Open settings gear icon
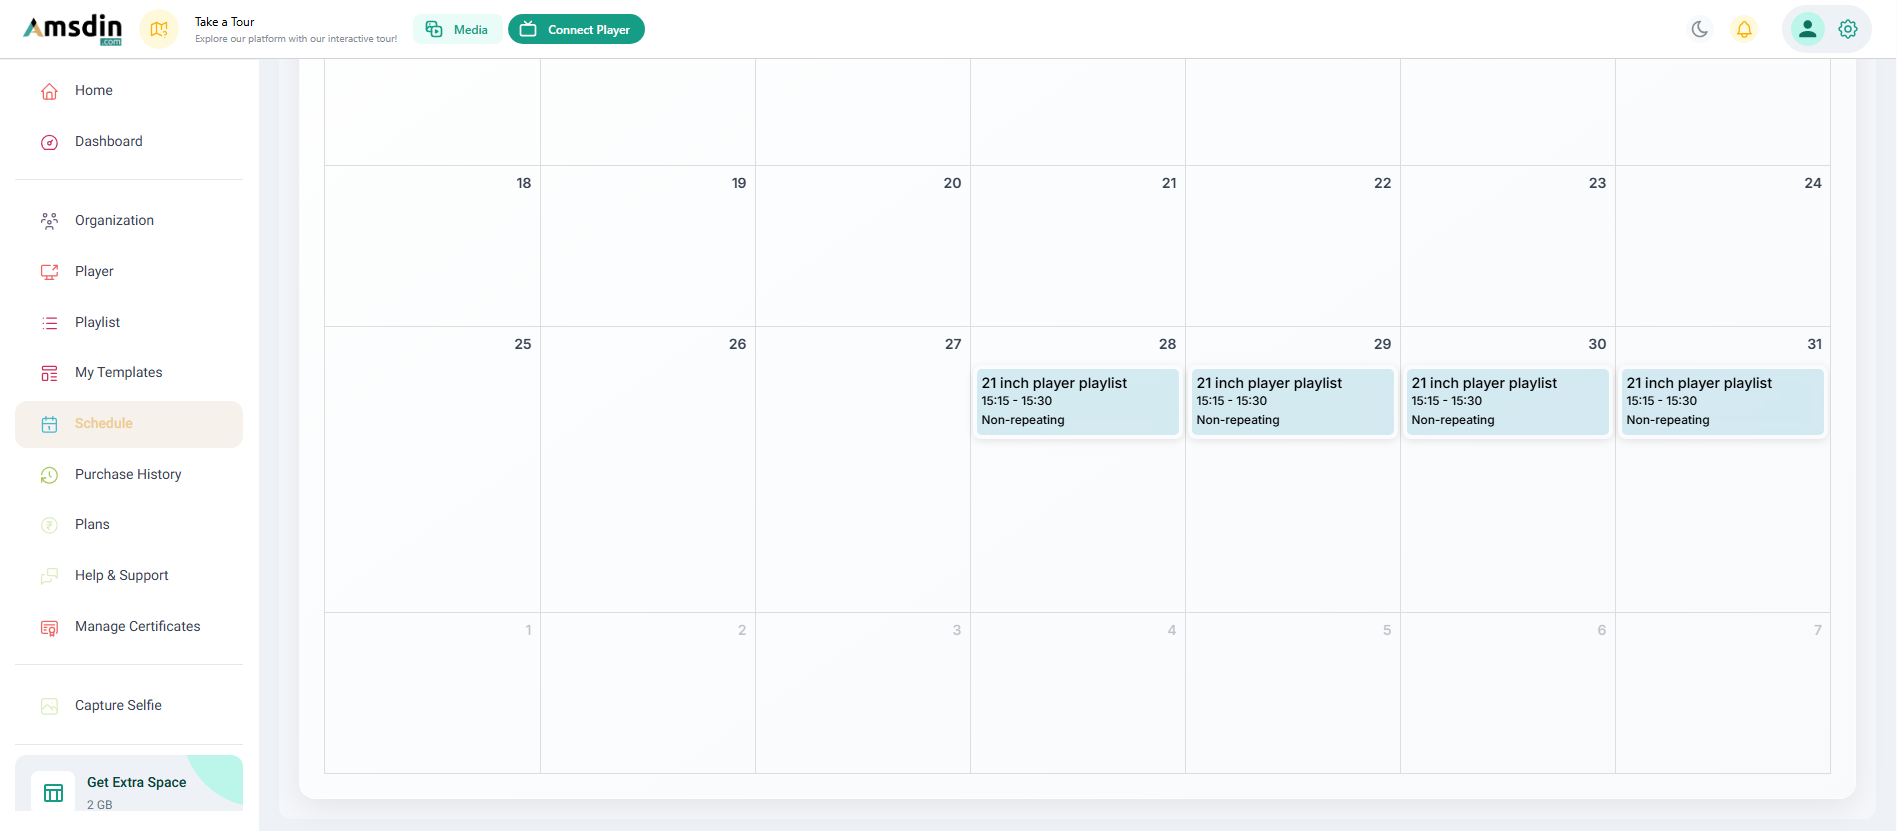 1848,29
